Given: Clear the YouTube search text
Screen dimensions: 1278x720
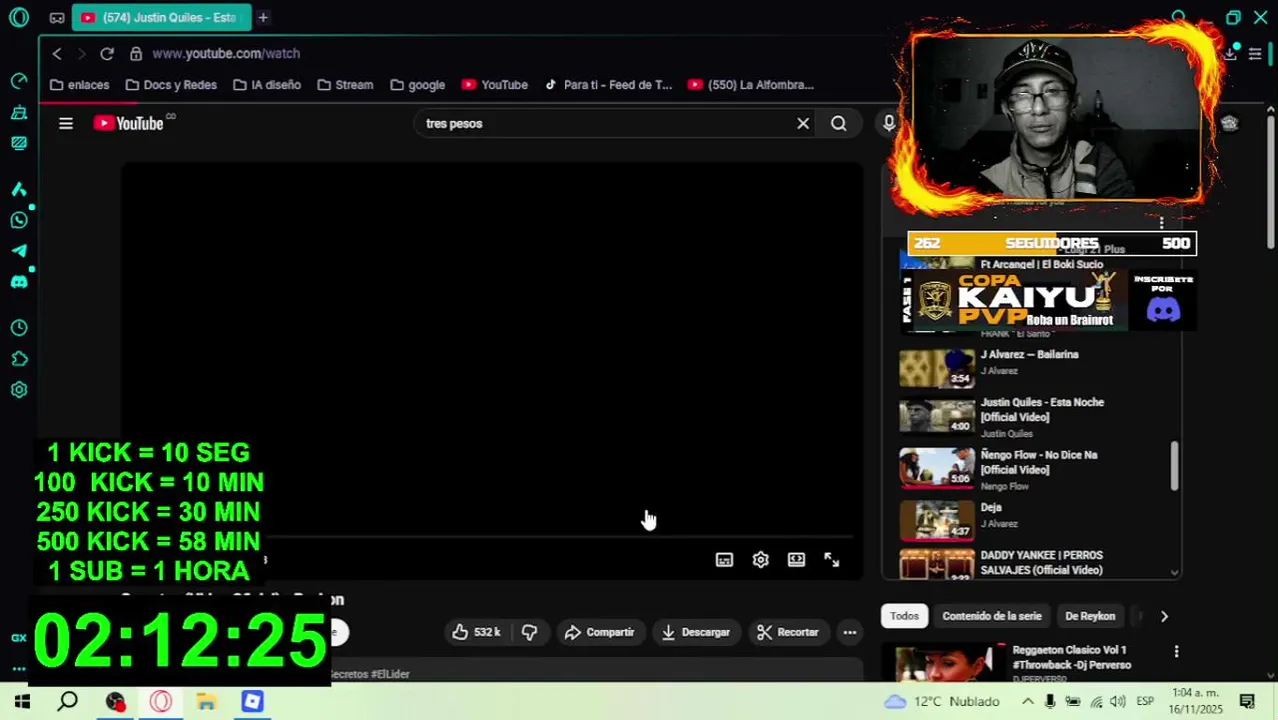Looking at the screenshot, I should (x=803, y=123).
